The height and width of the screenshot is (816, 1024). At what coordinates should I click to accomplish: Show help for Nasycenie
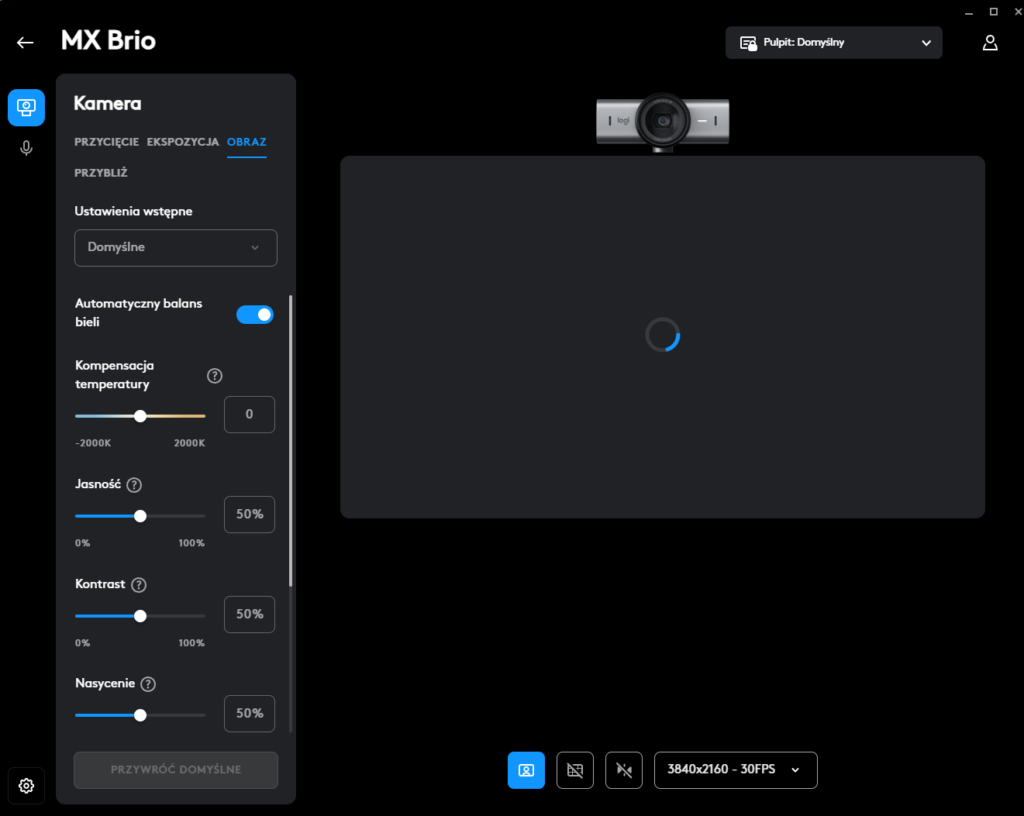148,684
